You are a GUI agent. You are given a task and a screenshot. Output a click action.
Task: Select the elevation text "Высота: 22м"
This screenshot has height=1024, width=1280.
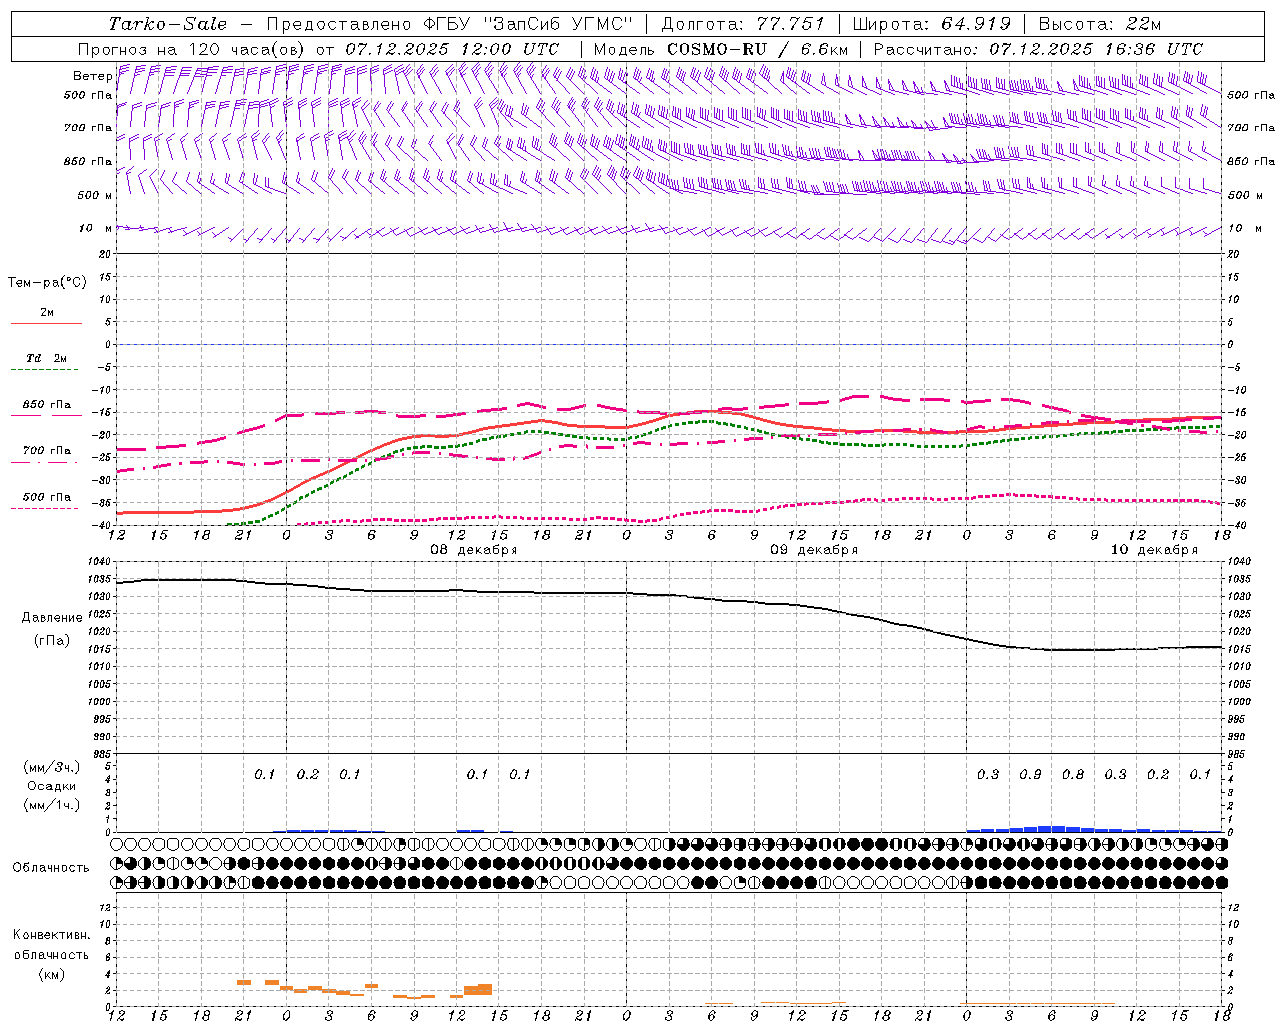(x=1100, y=24)
